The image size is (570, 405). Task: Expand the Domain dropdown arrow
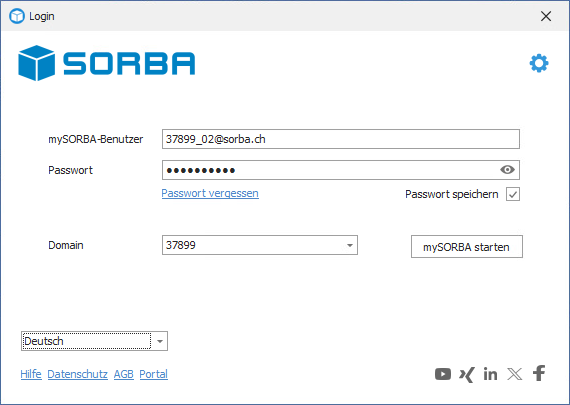click(350, 245)
